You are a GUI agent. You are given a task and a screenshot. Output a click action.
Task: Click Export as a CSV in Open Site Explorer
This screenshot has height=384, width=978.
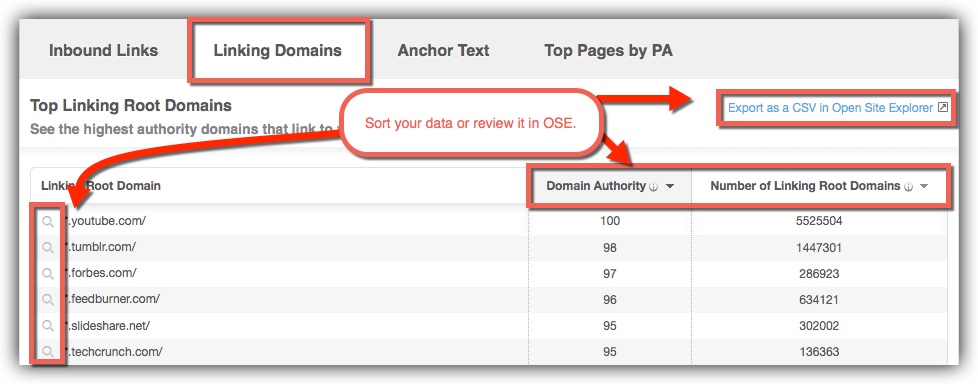(x=830, y=108)
